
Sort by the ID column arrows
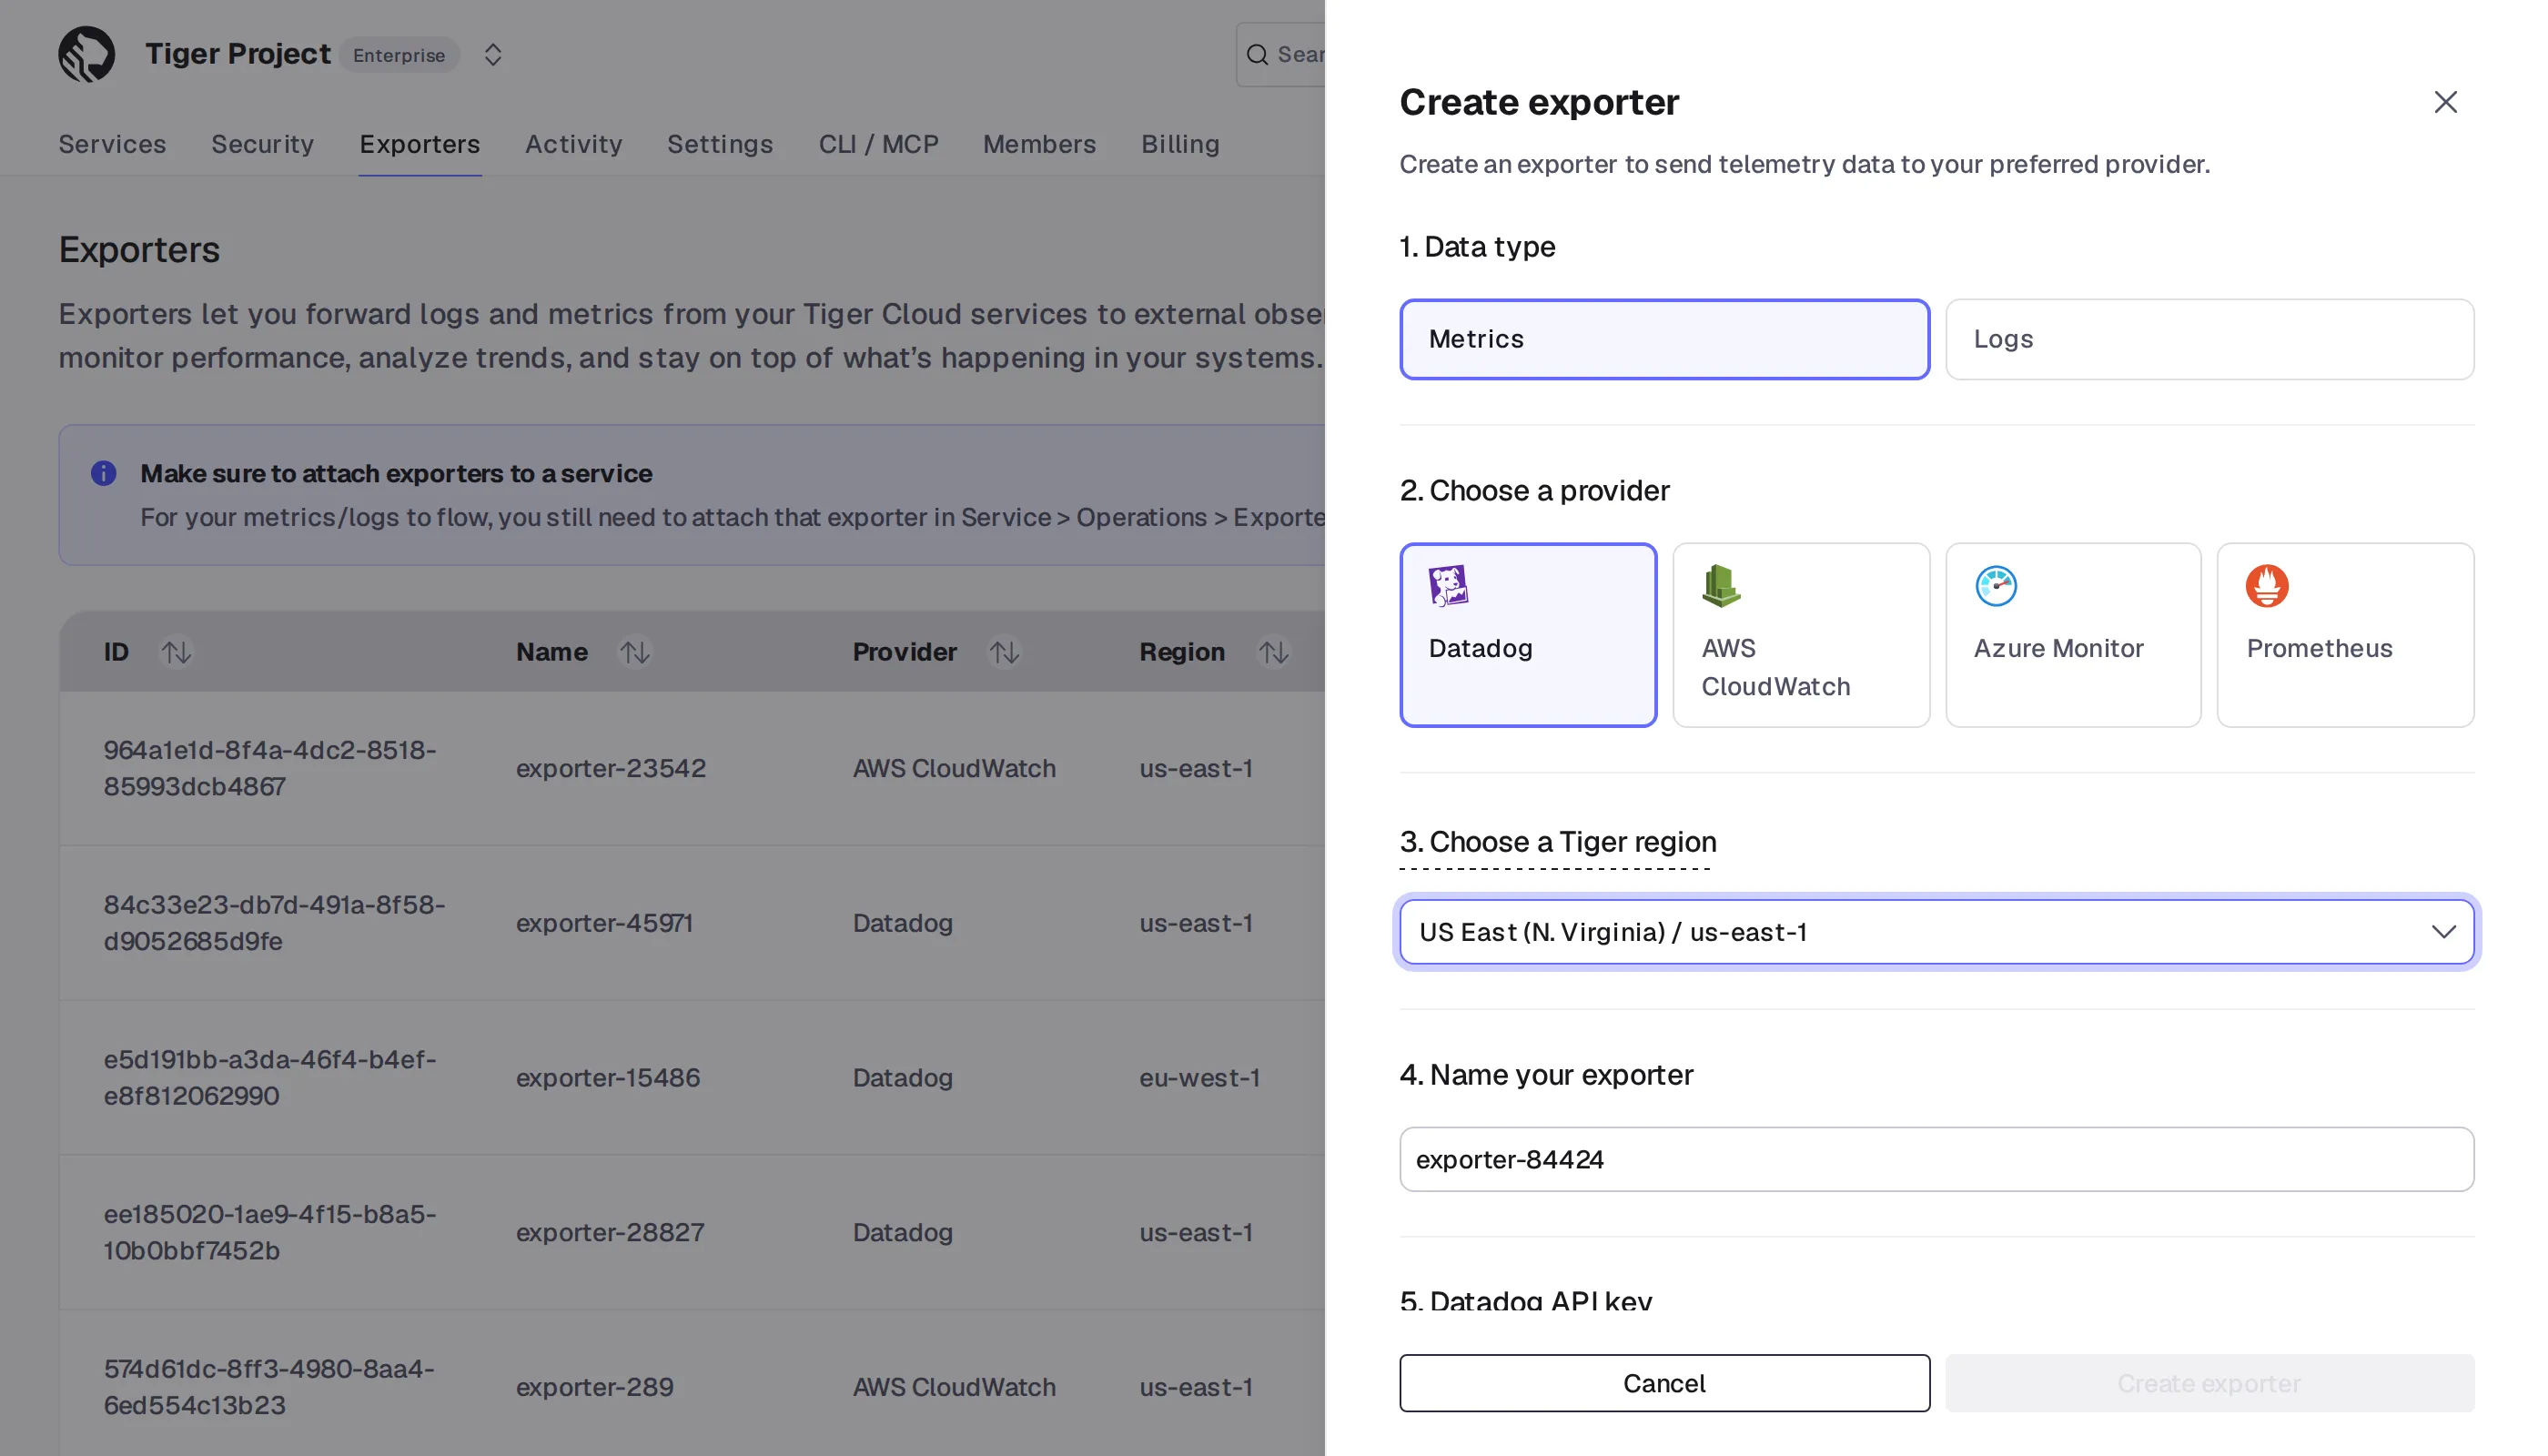pos(176,652)
